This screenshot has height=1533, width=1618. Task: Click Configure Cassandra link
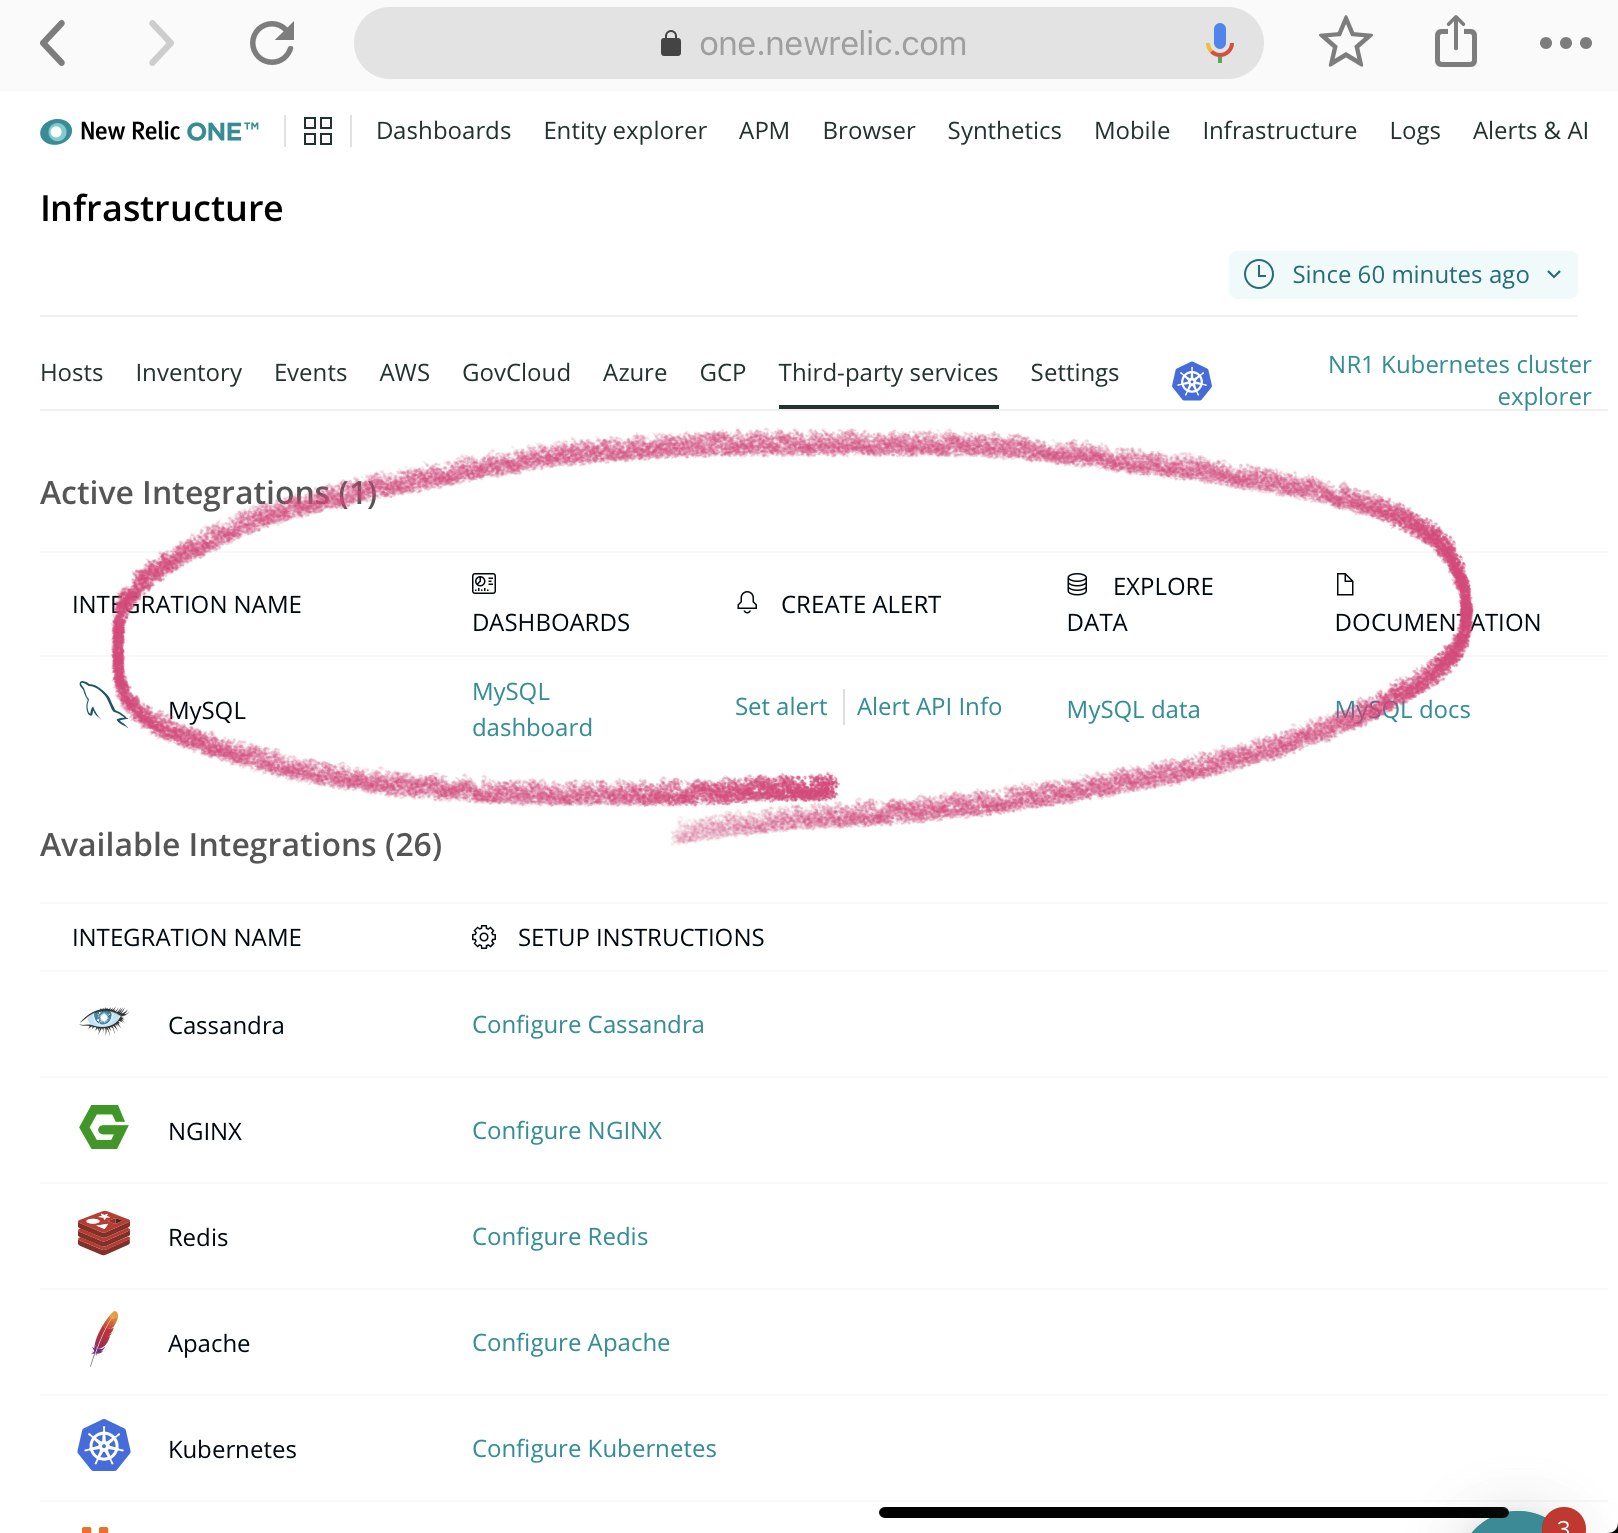point(588,1025)
